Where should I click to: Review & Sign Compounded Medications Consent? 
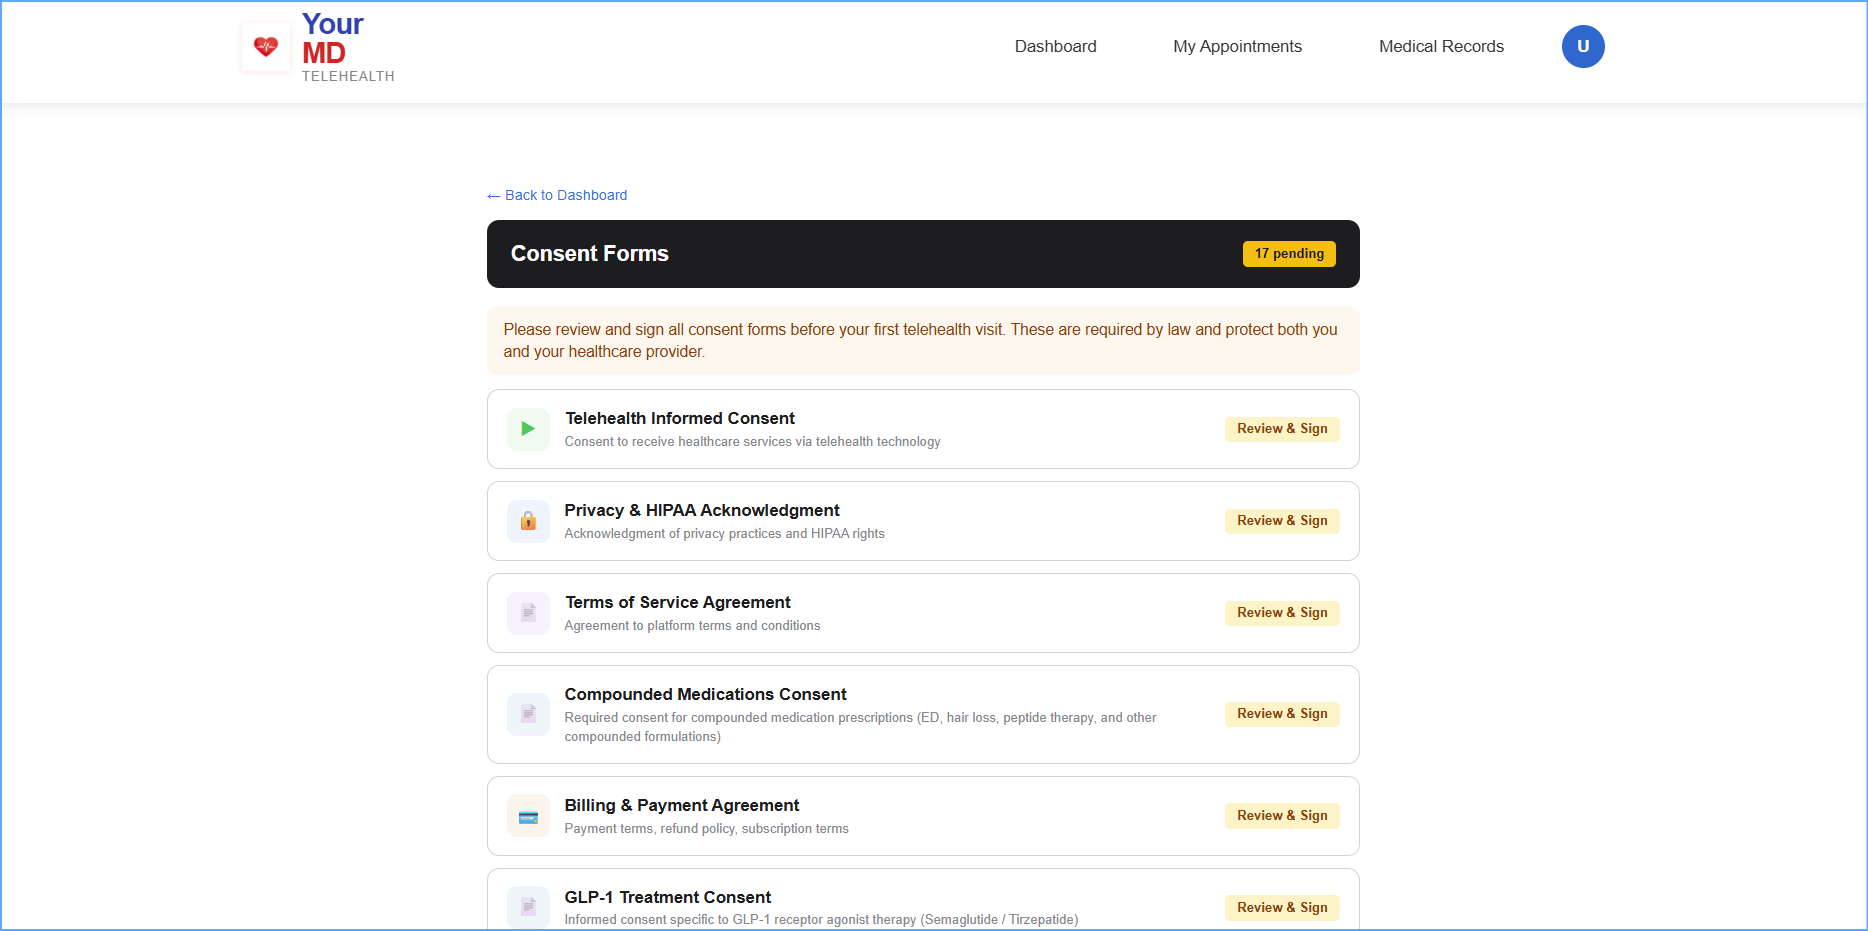pyautogui.click(x=1282, y=714)
